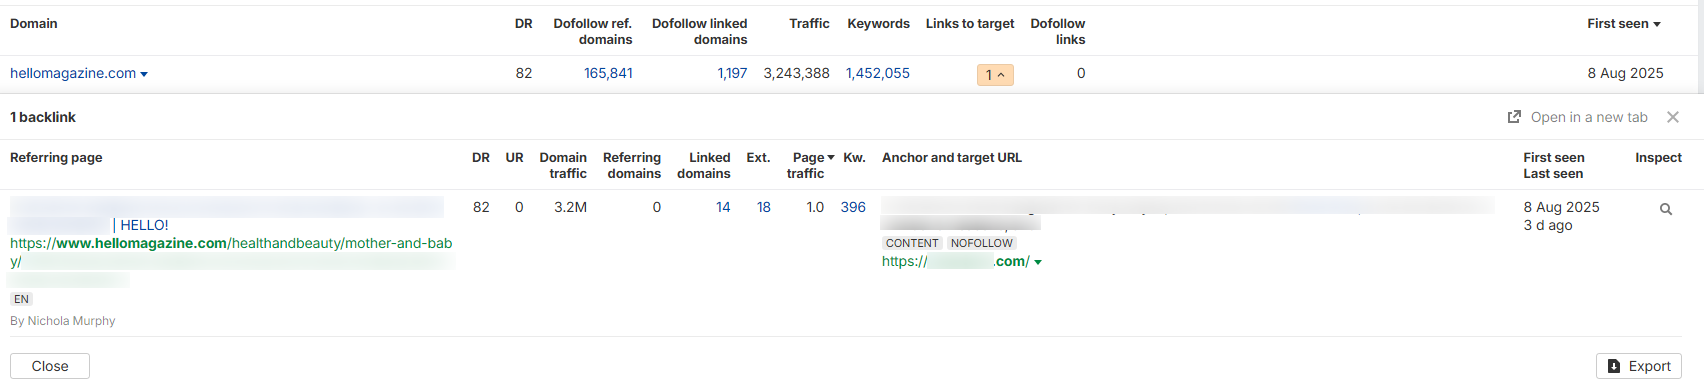Open the target URL dropdown arrow

tap(1038, 262)
